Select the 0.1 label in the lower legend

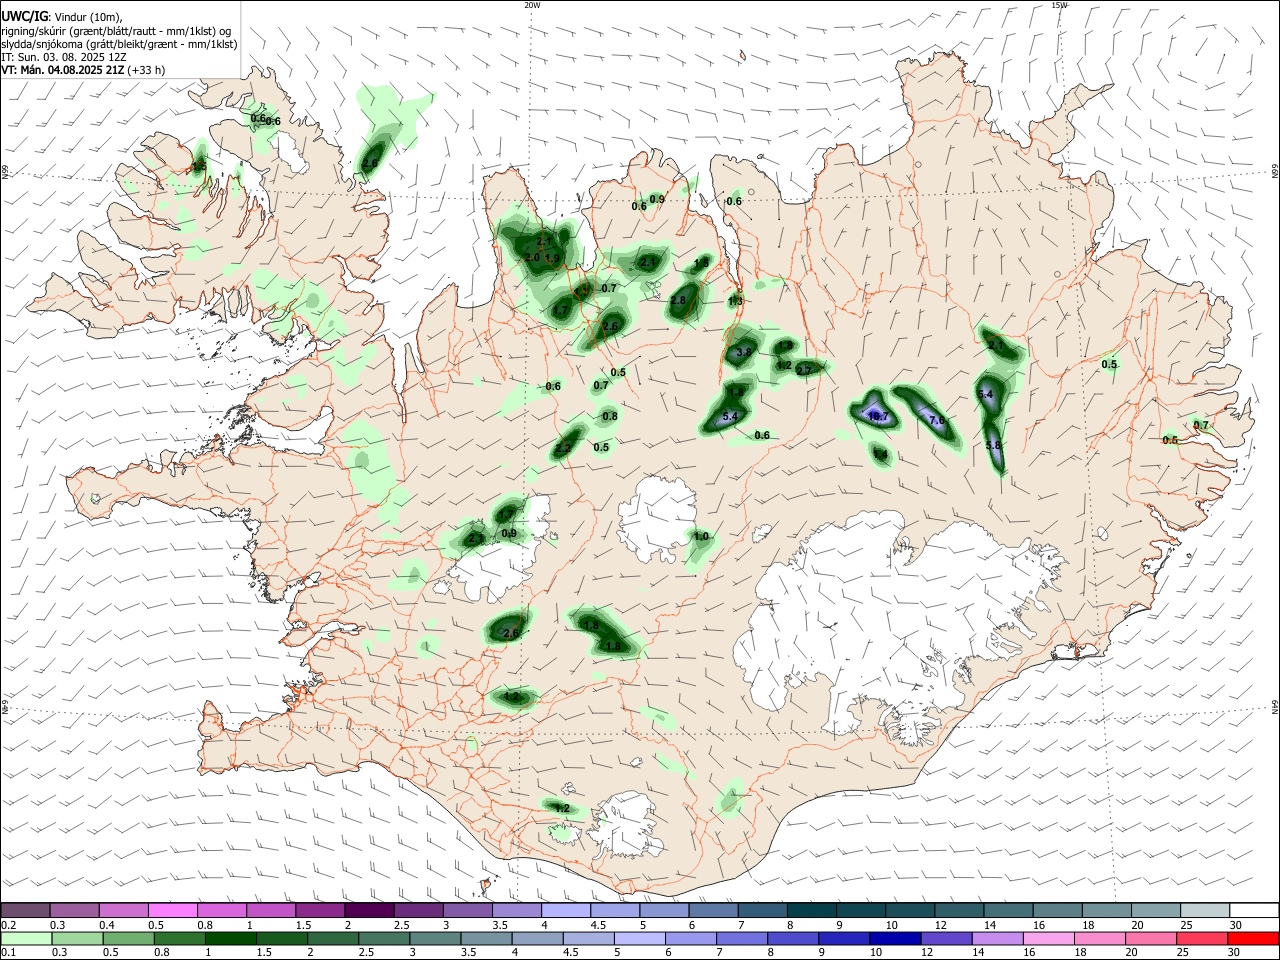8,953
